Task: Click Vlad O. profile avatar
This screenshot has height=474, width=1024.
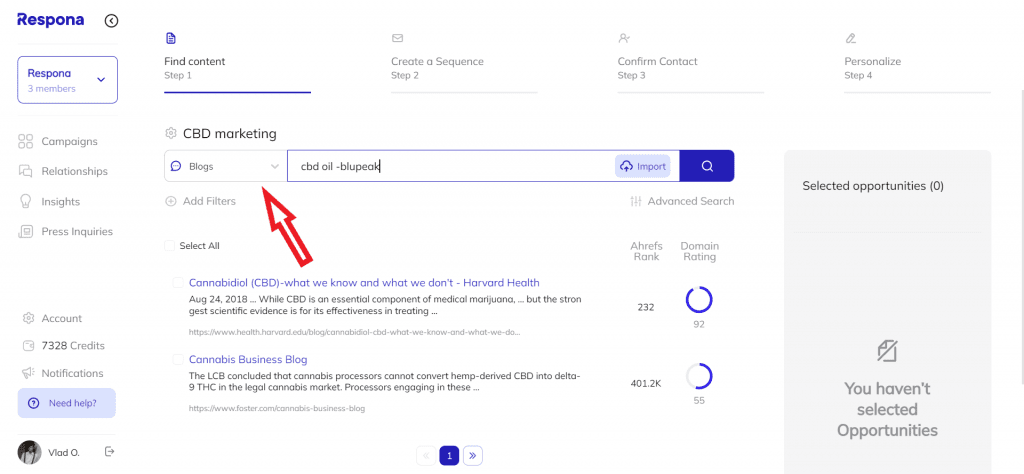Action: pos(29,452)
